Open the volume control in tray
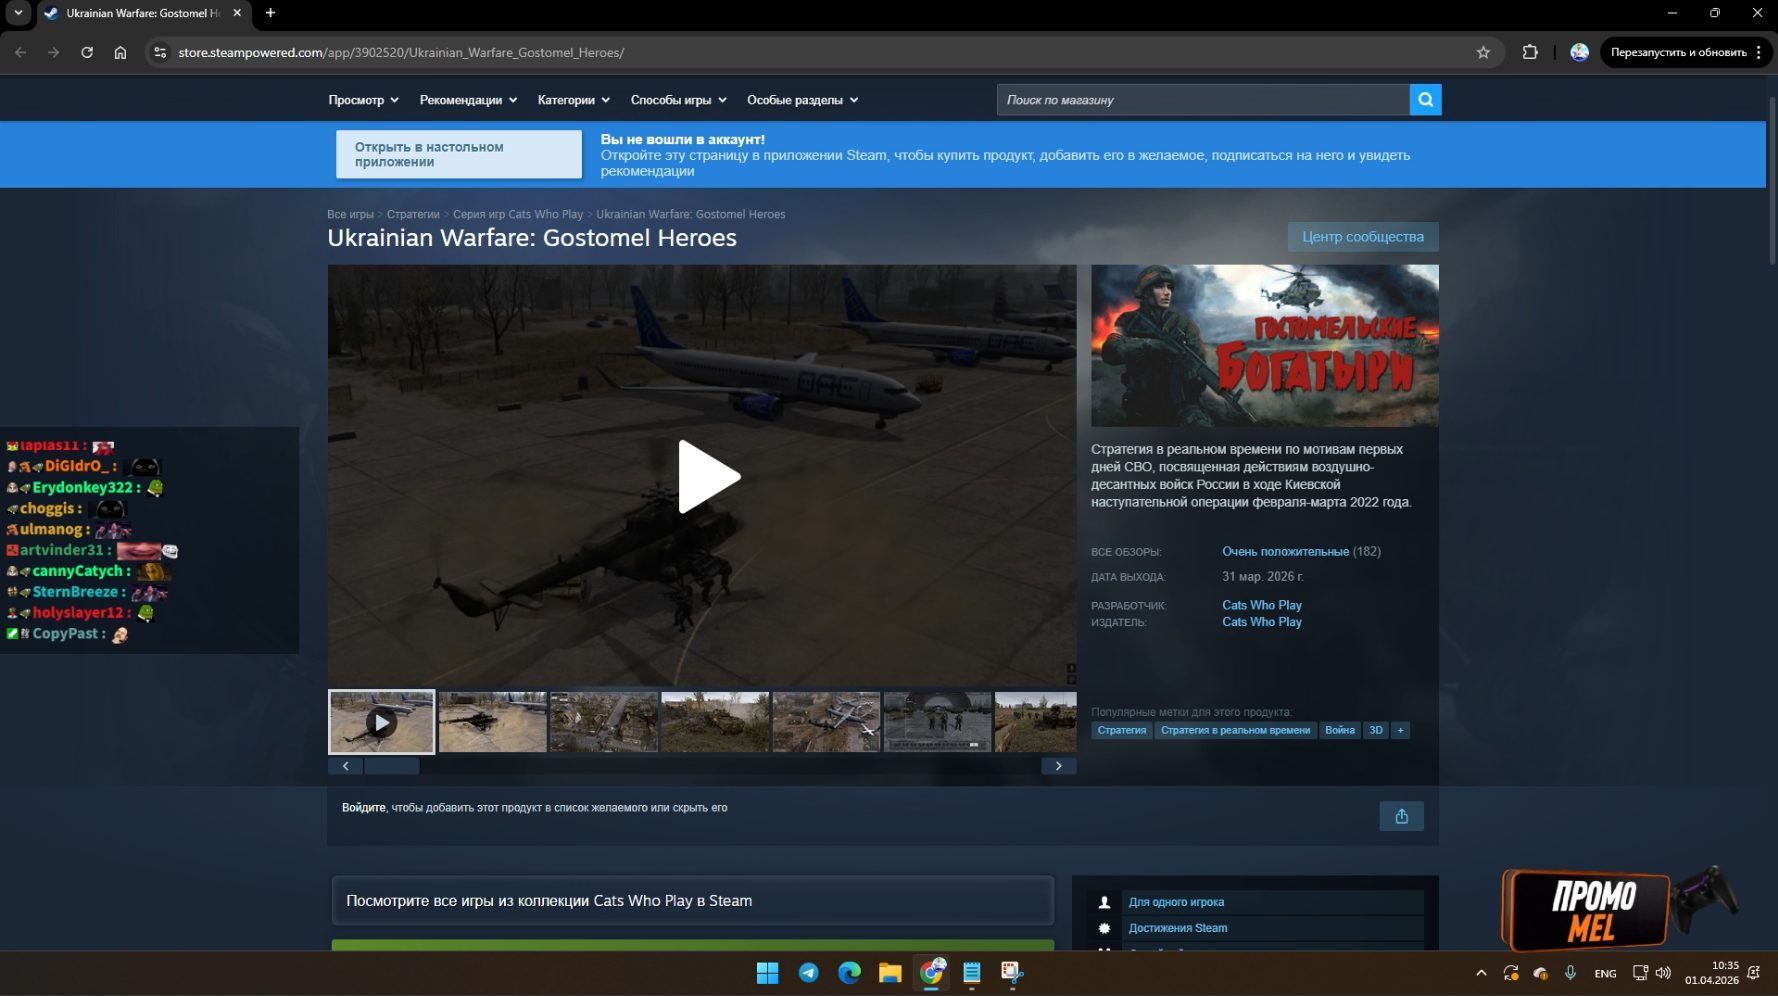Viewport: 1778px width, 996px height. (1663, 973)
